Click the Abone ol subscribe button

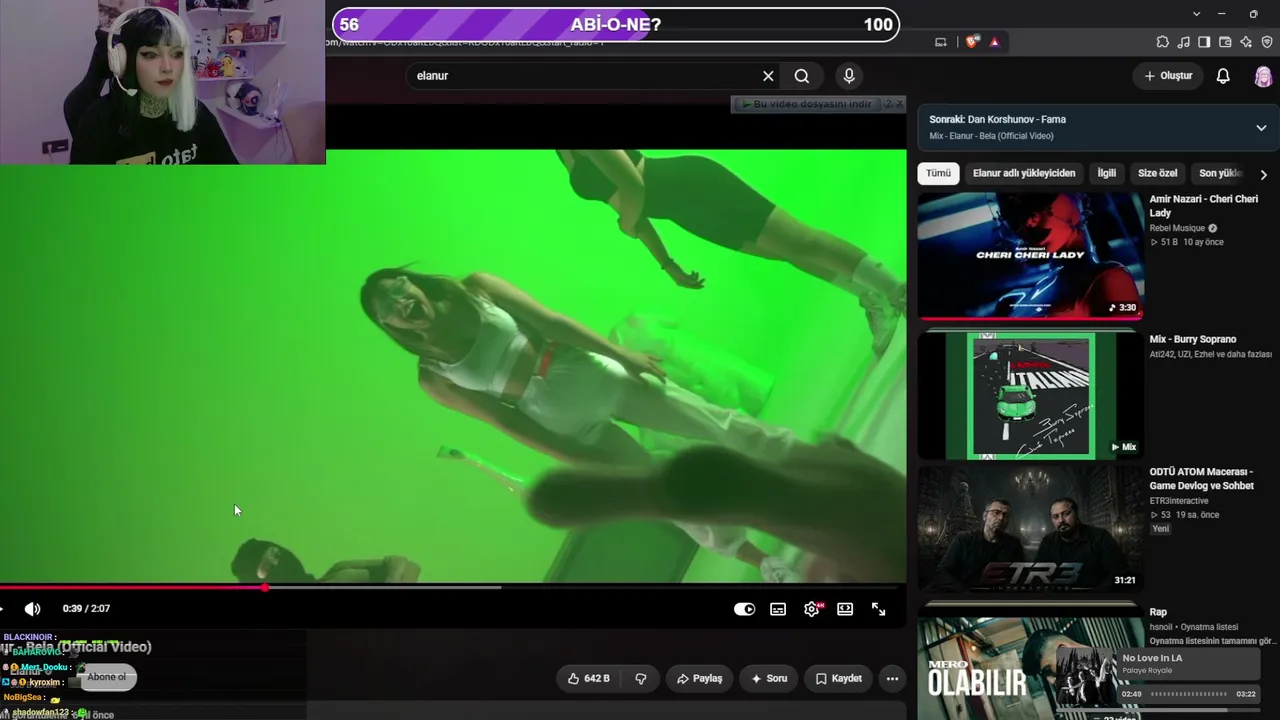click(x=107, y=677)
